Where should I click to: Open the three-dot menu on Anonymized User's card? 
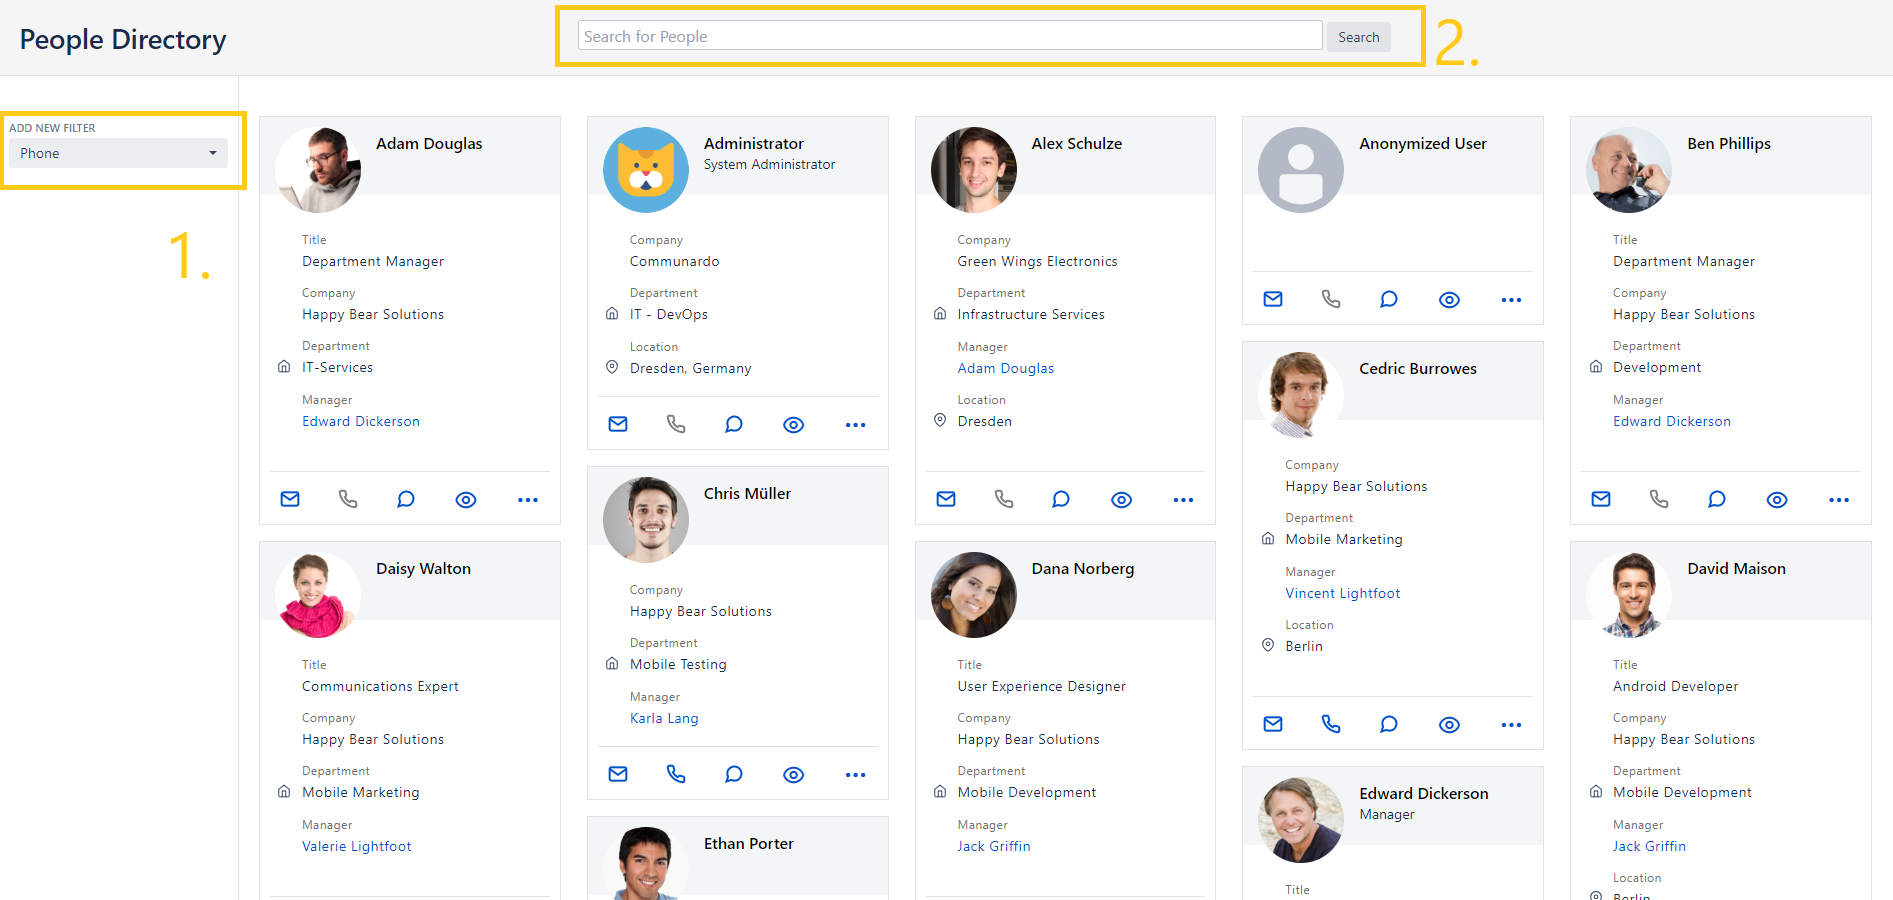(1511, 299)
